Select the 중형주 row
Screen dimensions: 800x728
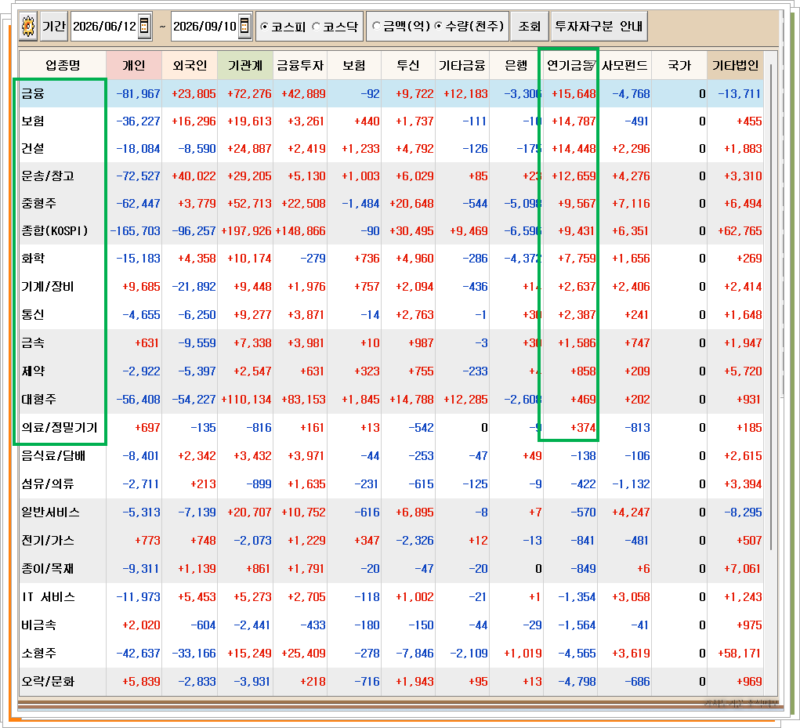tap(391, 204)
